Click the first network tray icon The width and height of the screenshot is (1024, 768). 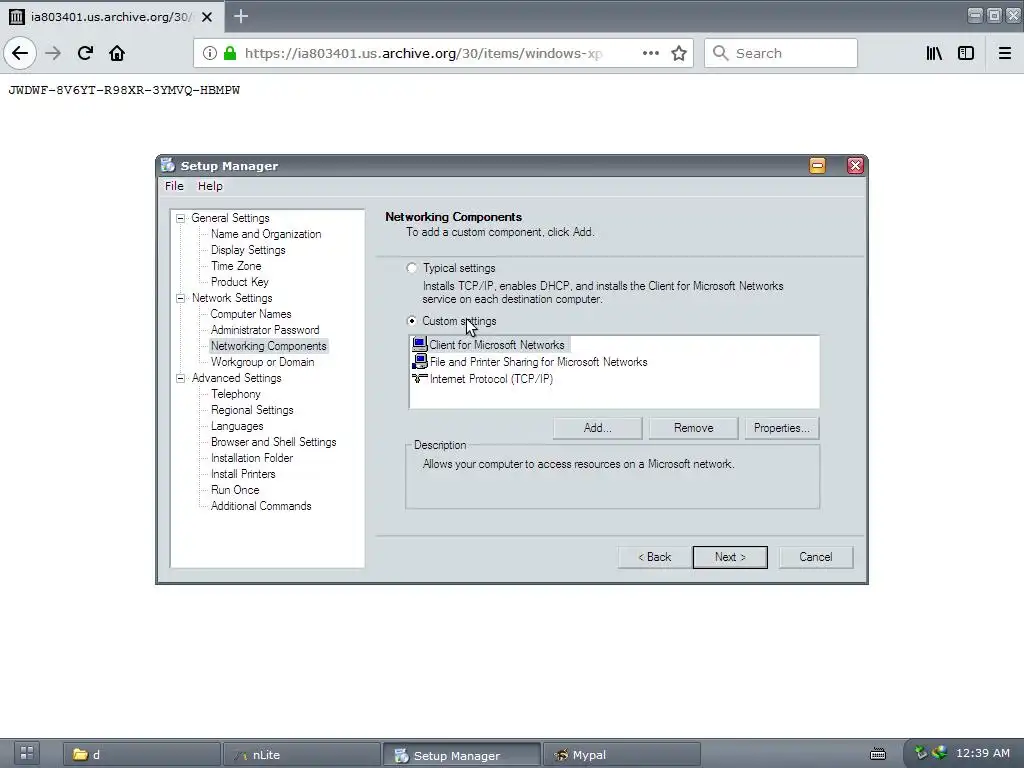tap(921, 753)
